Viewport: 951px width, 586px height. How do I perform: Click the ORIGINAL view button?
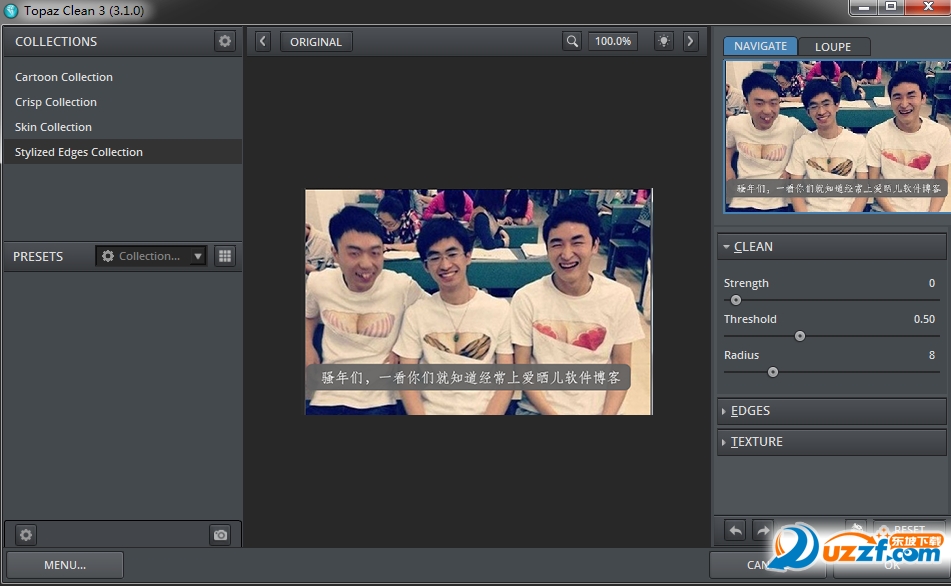click(x=316, y=42)
